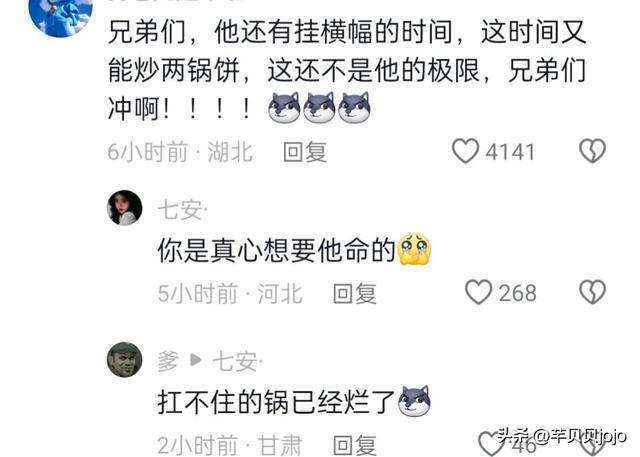Tap the top comment text 兄弟们冲啊
This screenshot has width=640, height=457.
pyautogui.click(x=347, y=70)
